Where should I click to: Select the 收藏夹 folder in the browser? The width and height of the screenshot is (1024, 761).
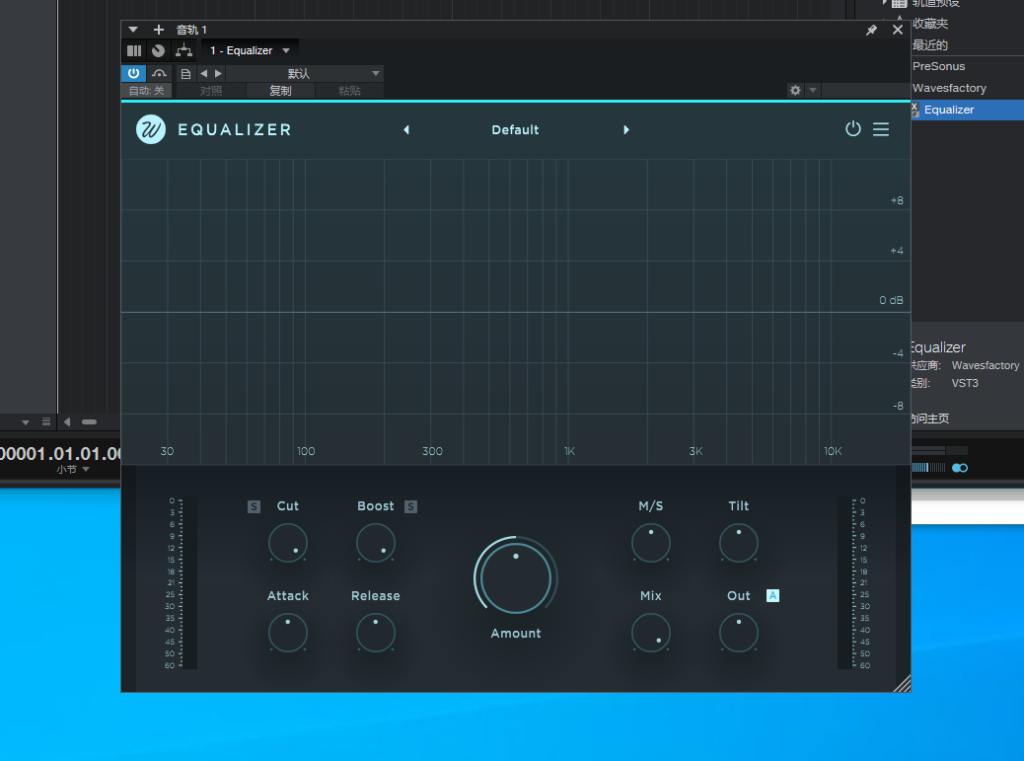pos(930,24)
